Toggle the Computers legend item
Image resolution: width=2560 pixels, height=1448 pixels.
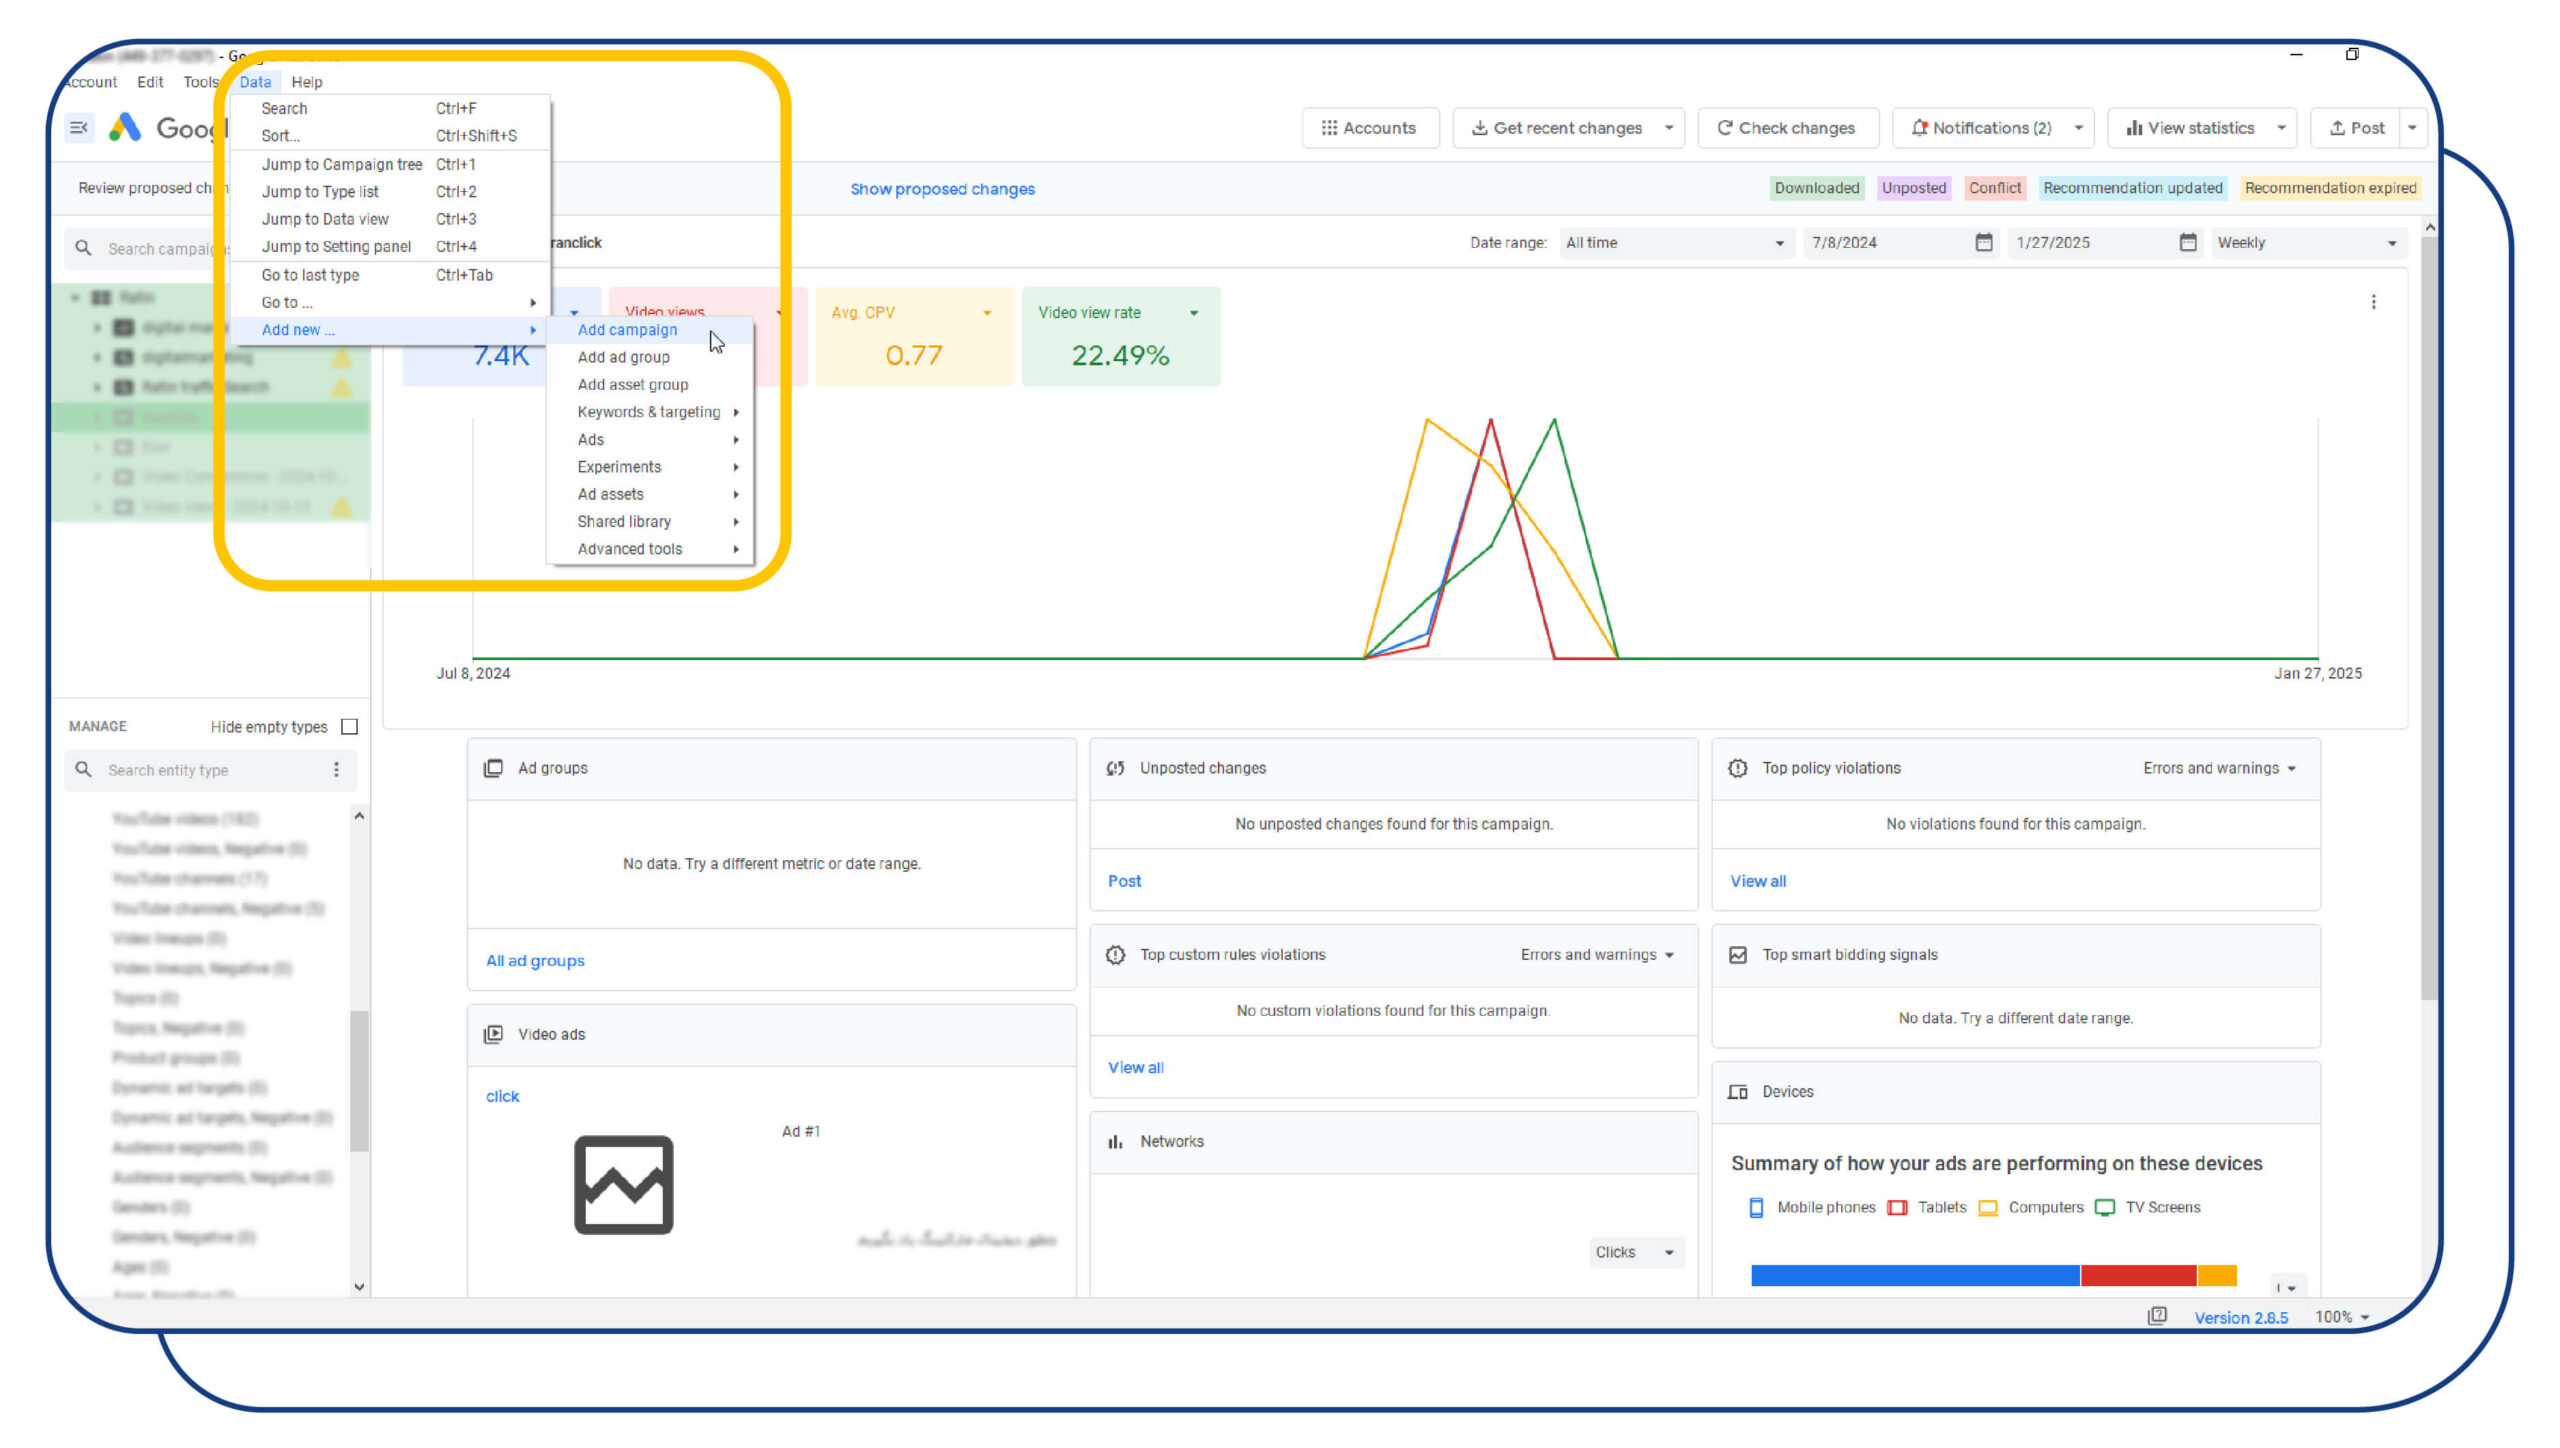(2031, 1207)
